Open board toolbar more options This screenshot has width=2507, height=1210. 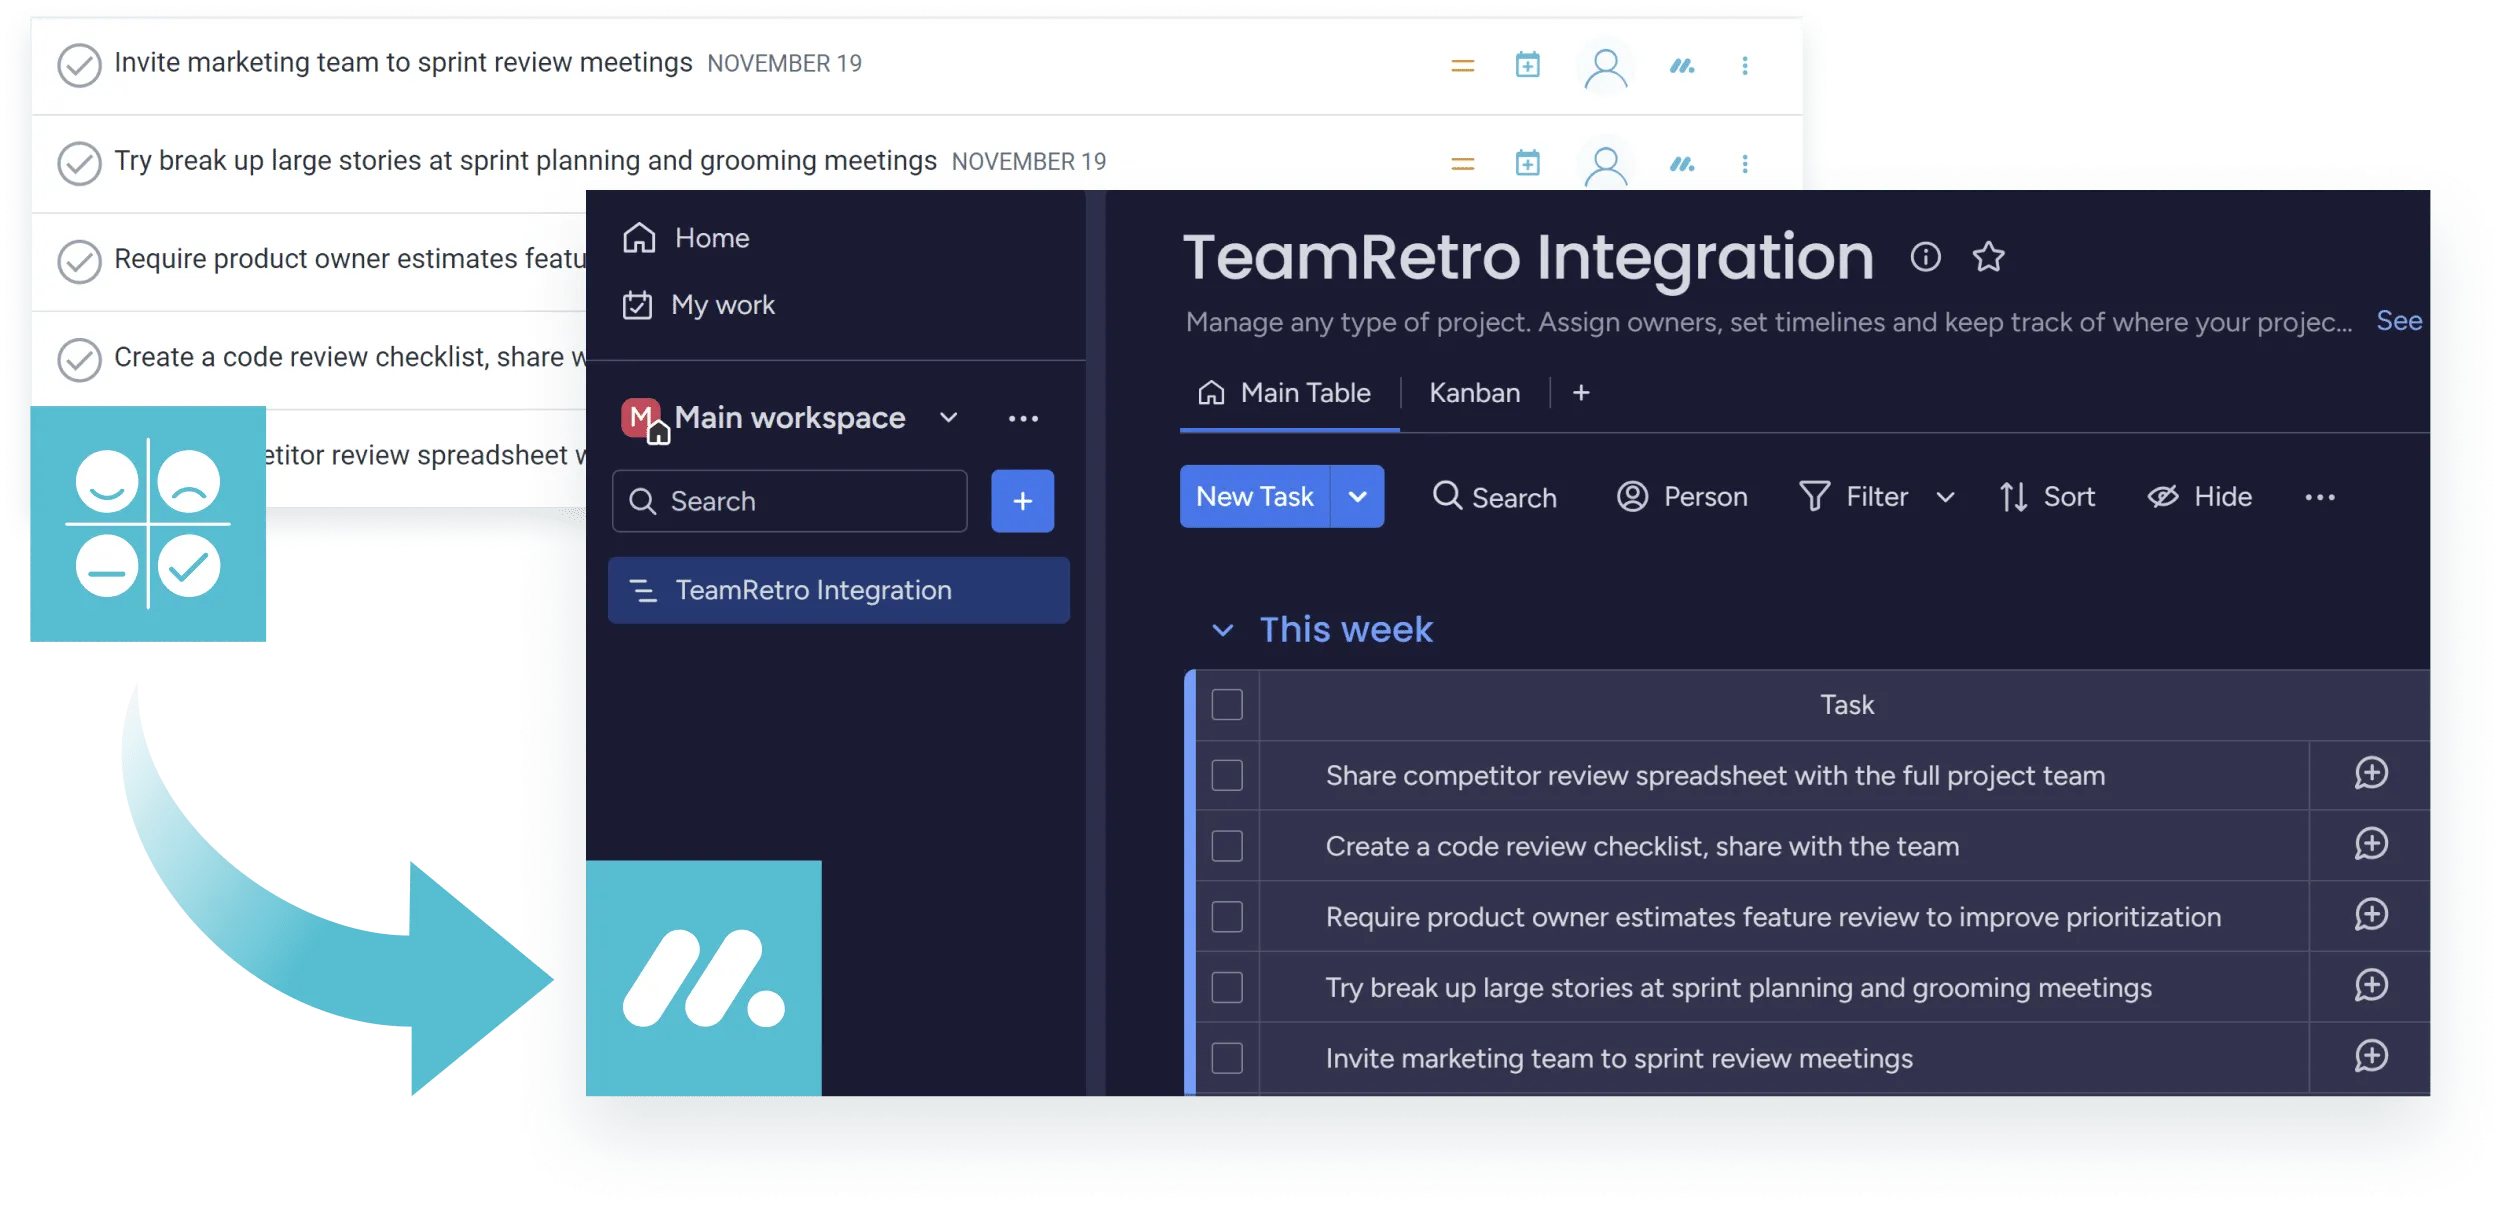click(x=2320, y=497)
